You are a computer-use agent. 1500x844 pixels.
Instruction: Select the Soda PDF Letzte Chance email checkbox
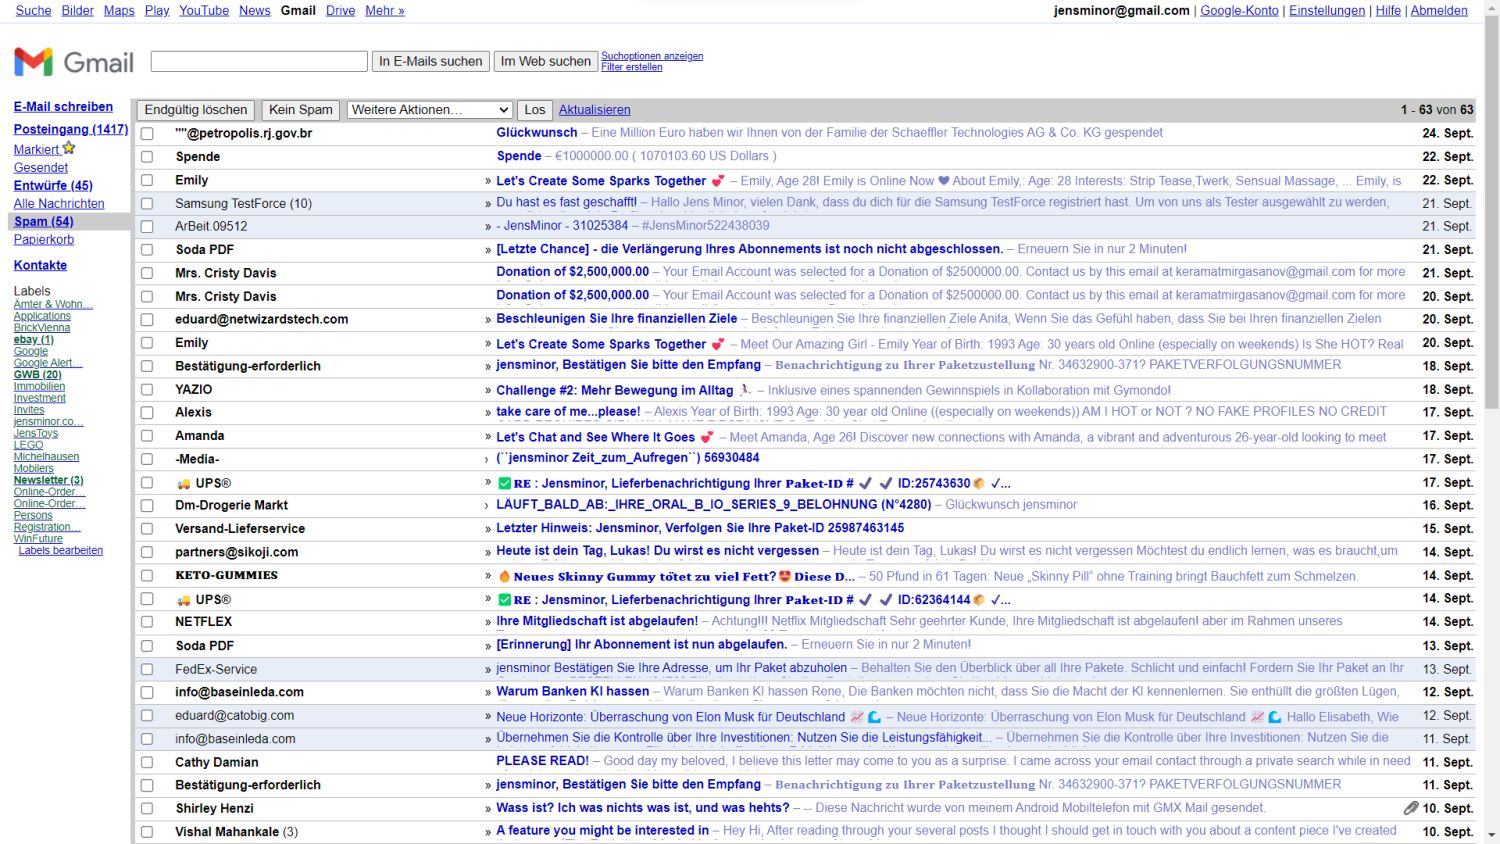(x=147, y=250)
